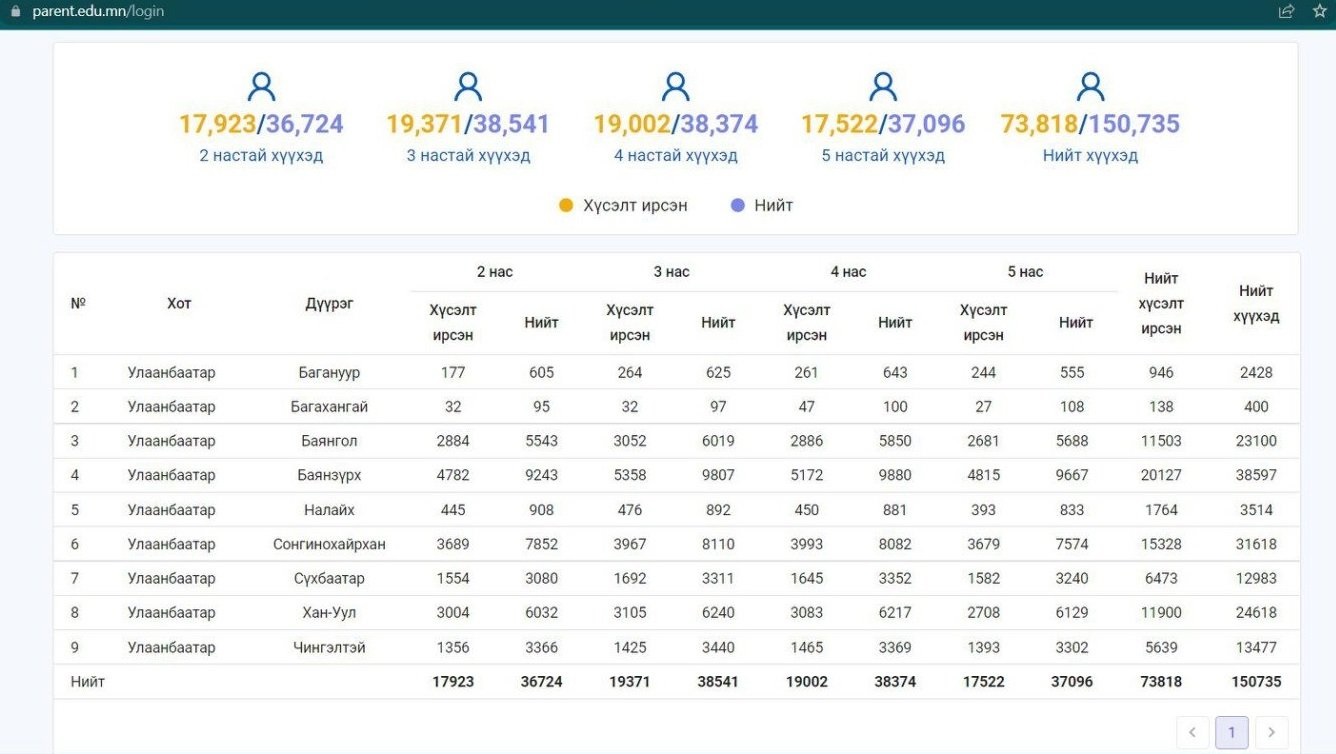The height and width of the screenshot is (754, 1336).
Task: Click the person icon above 2 настай хүүхэд
Action: 261,87
